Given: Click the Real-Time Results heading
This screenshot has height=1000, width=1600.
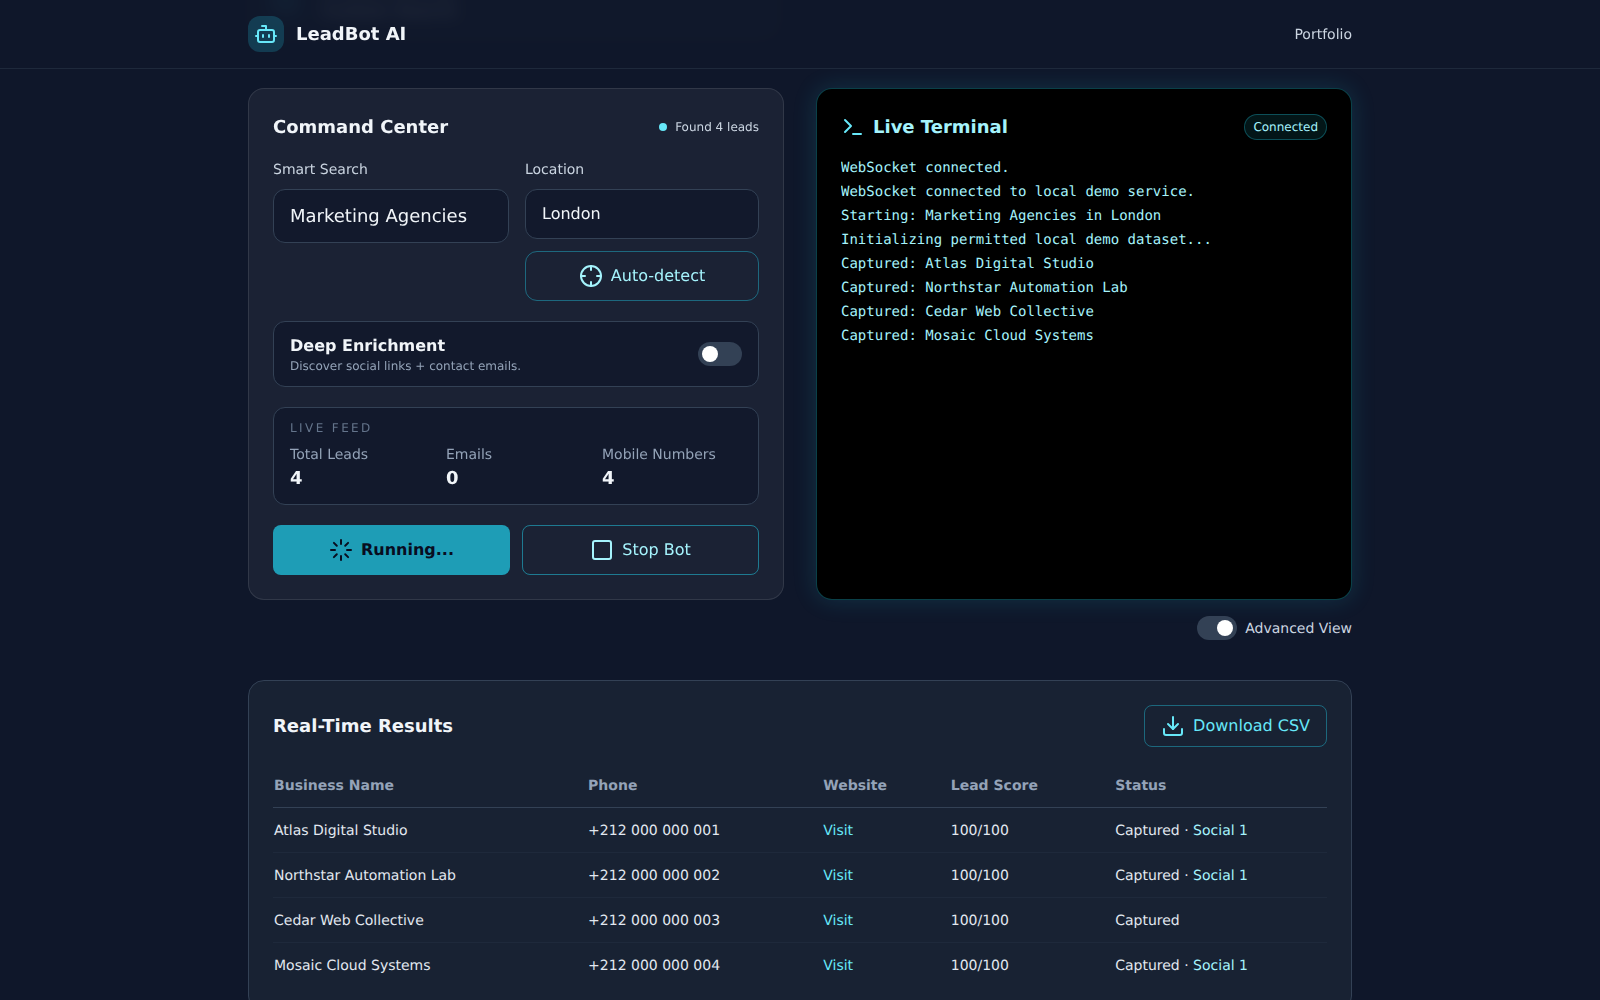Looking at the screenshot, I should click(363, 726).
